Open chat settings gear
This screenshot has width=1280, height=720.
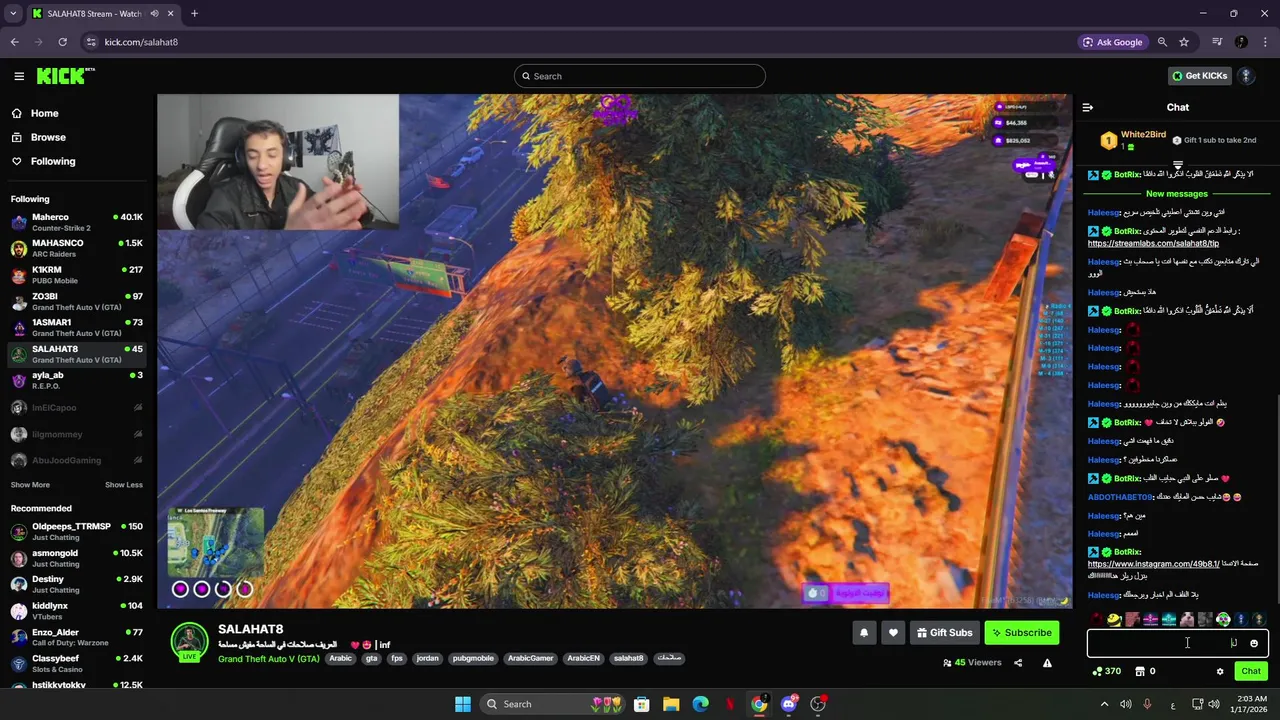(1220, 672)
